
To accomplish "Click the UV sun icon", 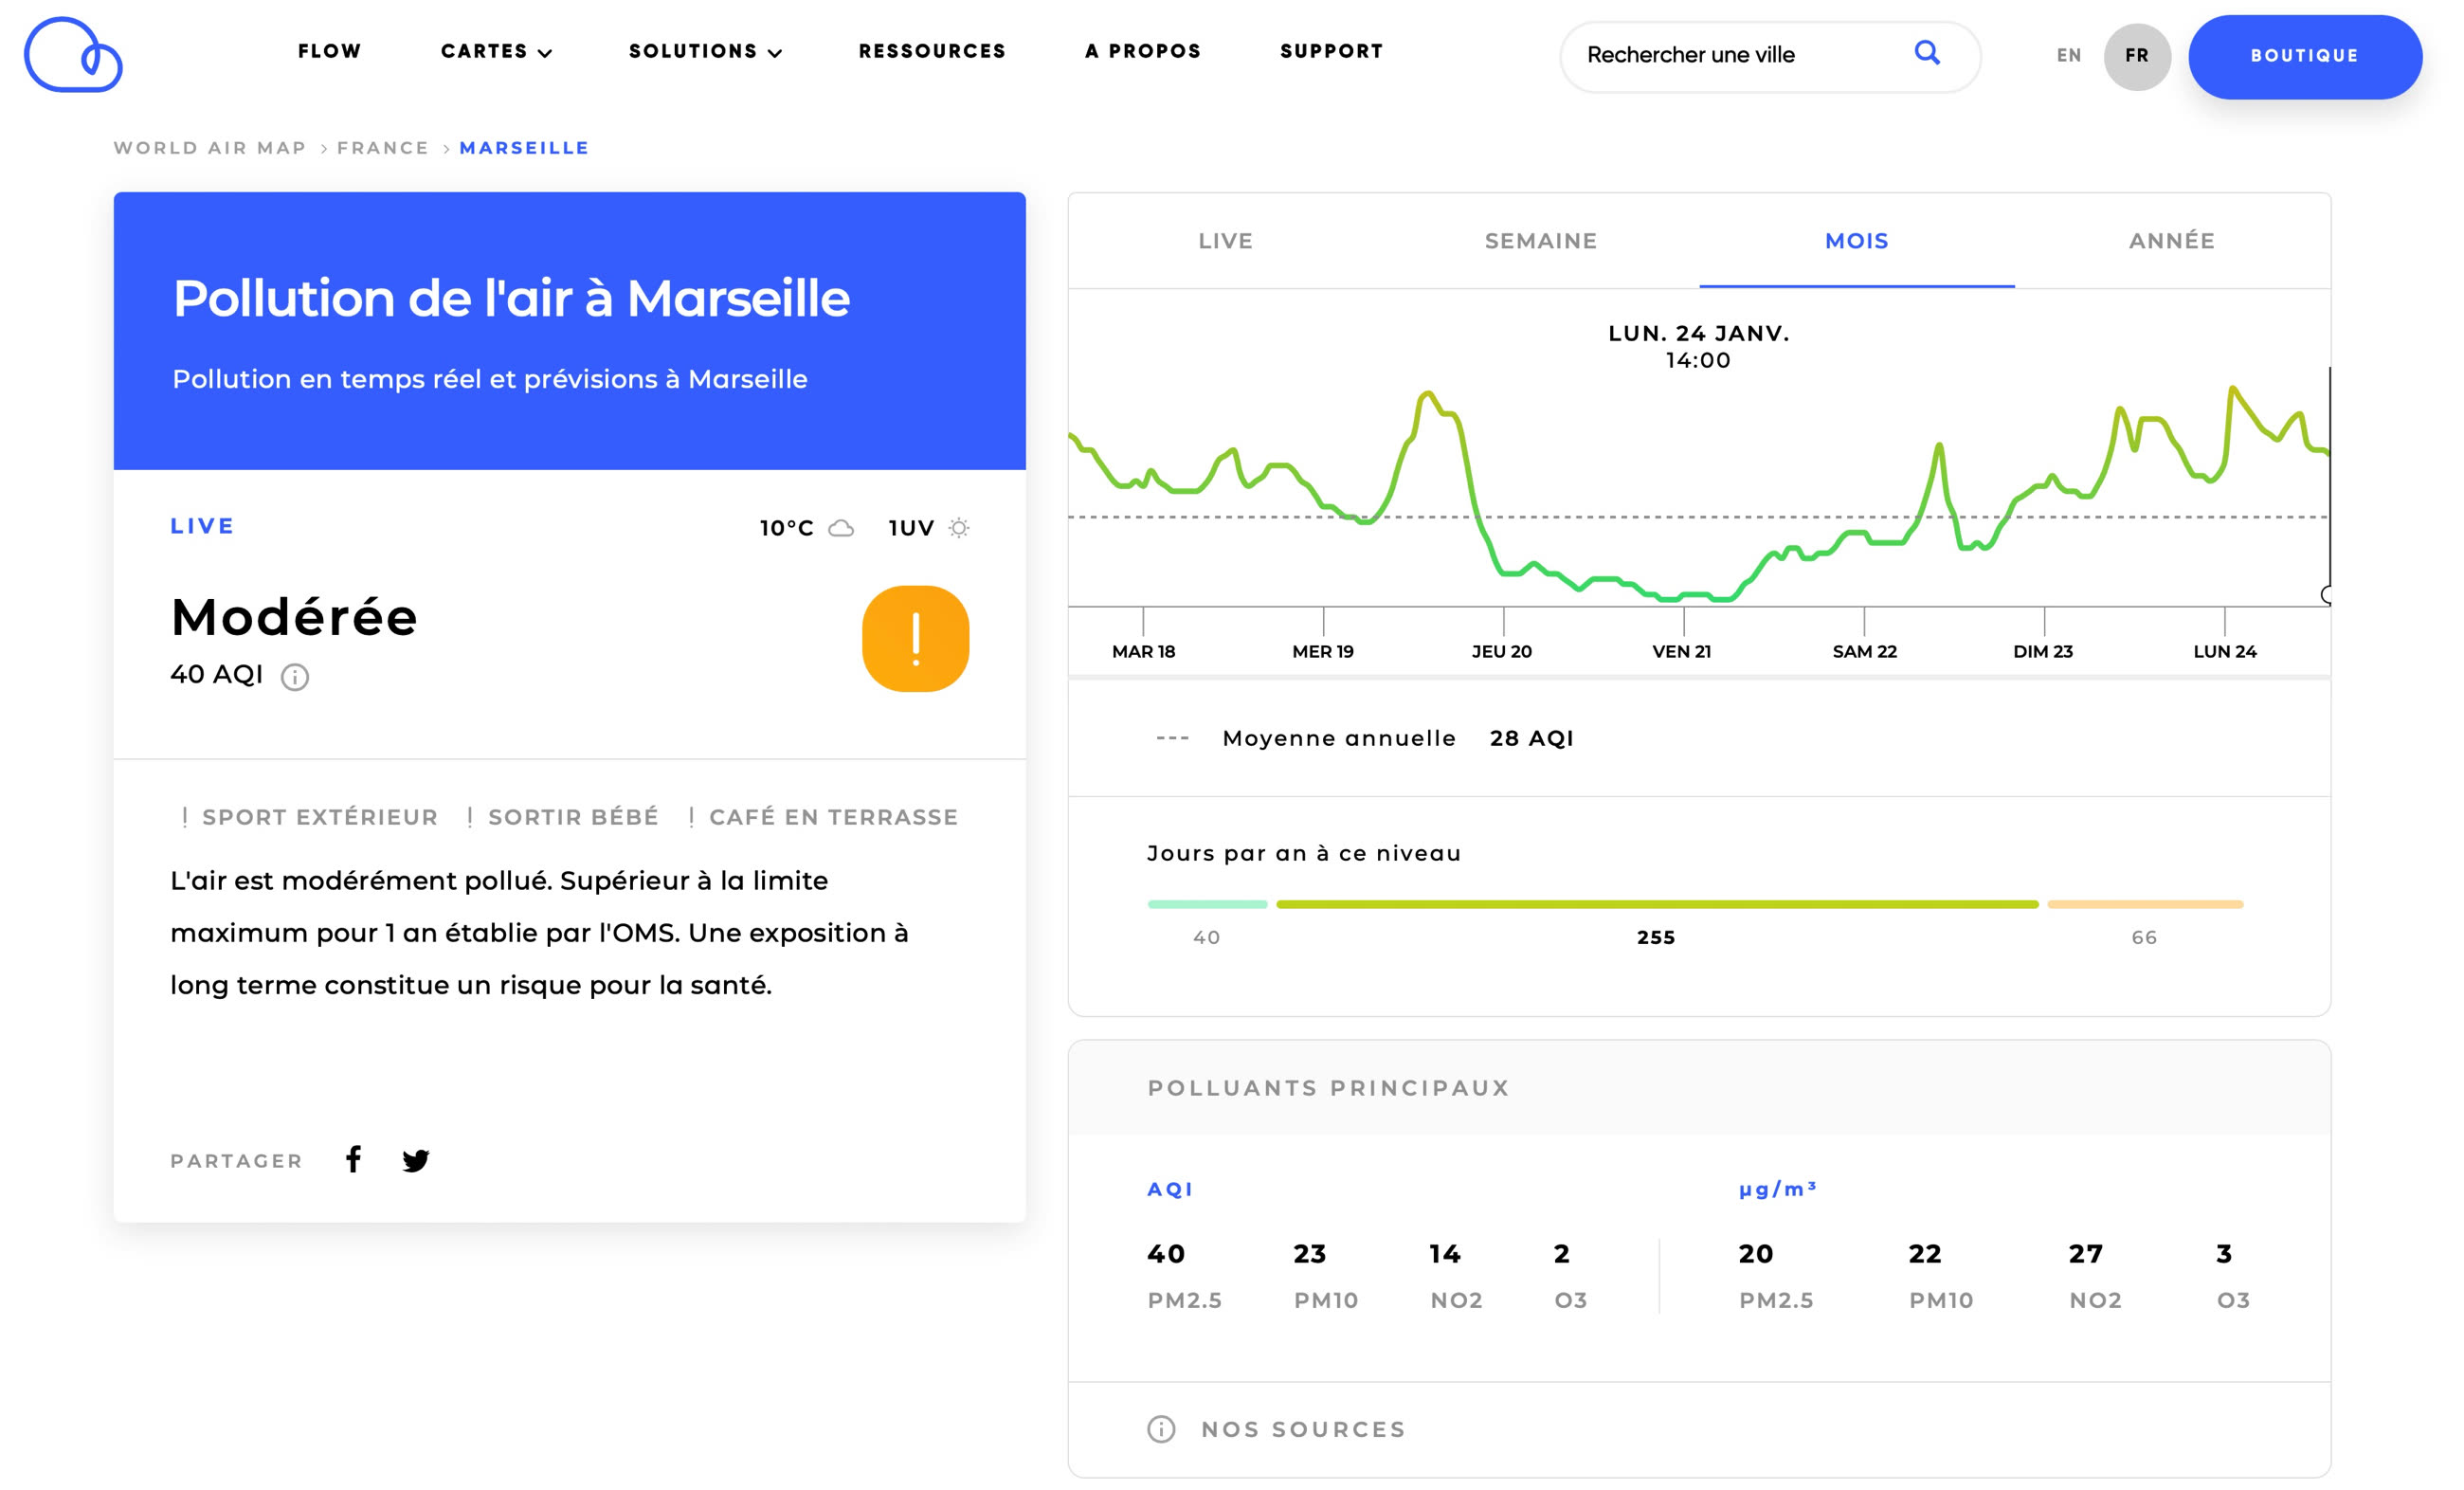I will point(958,528).
